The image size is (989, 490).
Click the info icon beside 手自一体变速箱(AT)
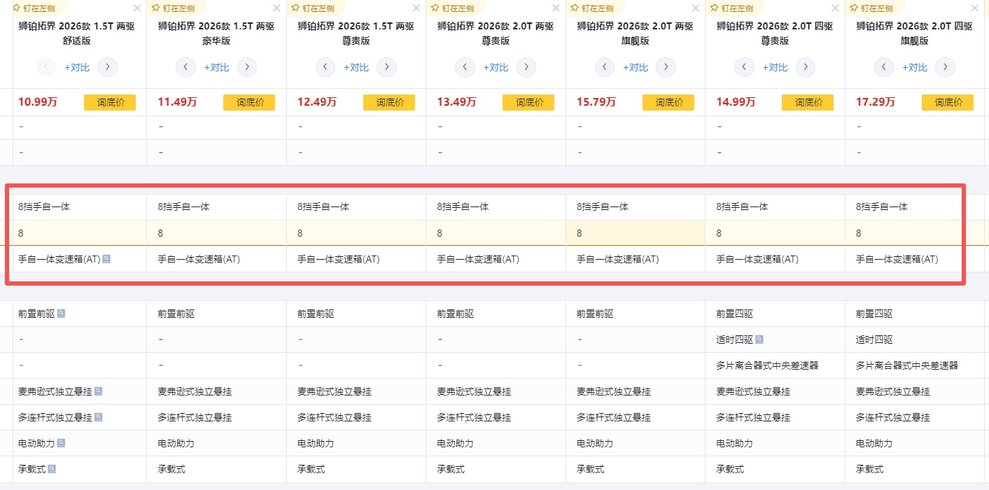click(x=107, y=259)
